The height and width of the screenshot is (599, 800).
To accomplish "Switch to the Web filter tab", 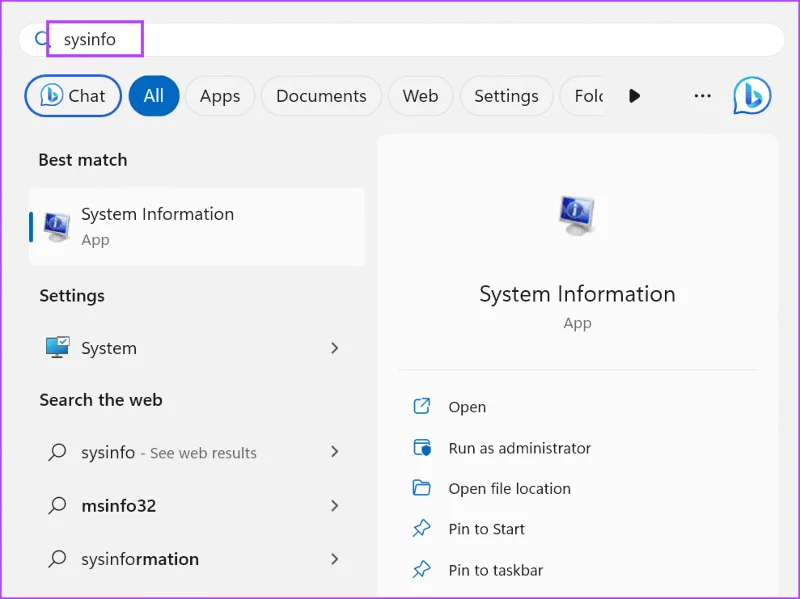I will point(420,95).
